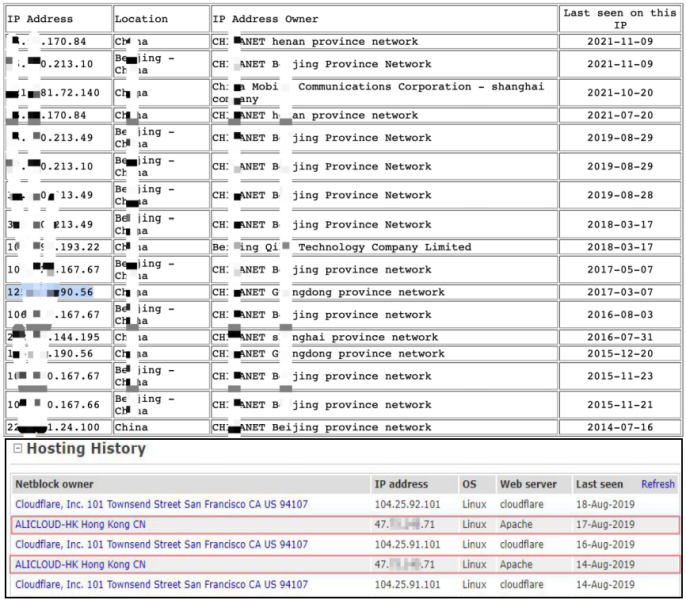
Task: Click the IP ending in 1.24.100
Action: click(x=53, y=427)
